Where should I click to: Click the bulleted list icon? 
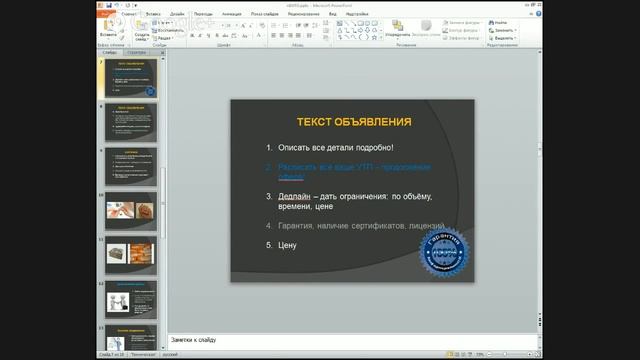[x=274, y=26]
